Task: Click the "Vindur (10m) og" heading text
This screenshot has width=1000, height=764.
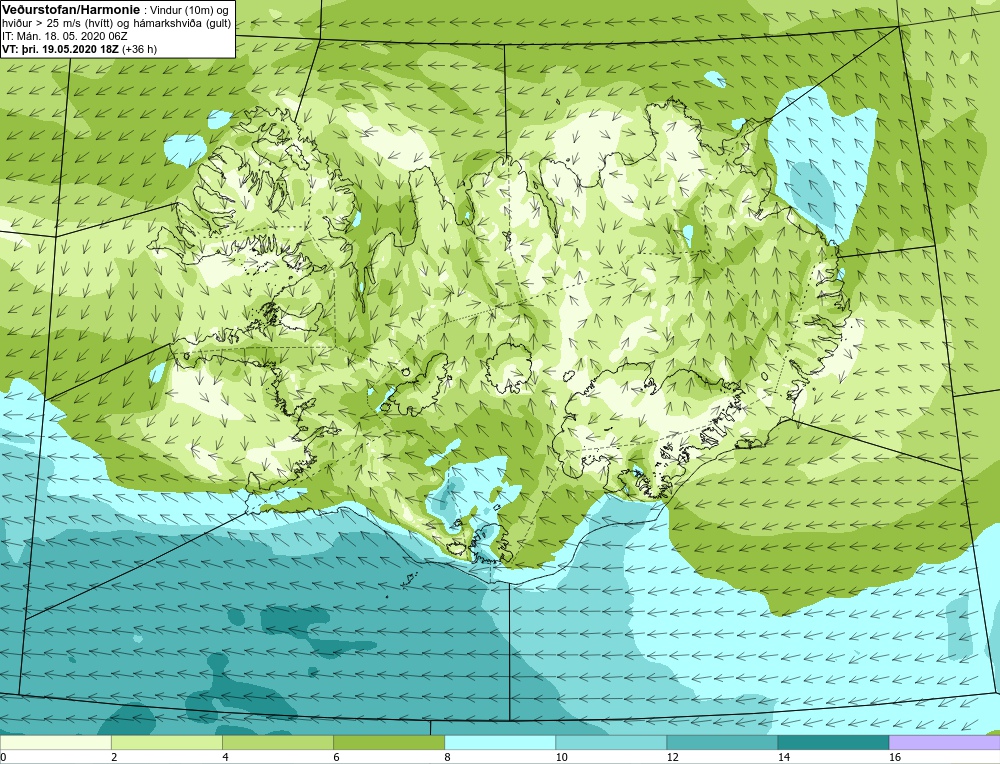Action: point(188,11)
